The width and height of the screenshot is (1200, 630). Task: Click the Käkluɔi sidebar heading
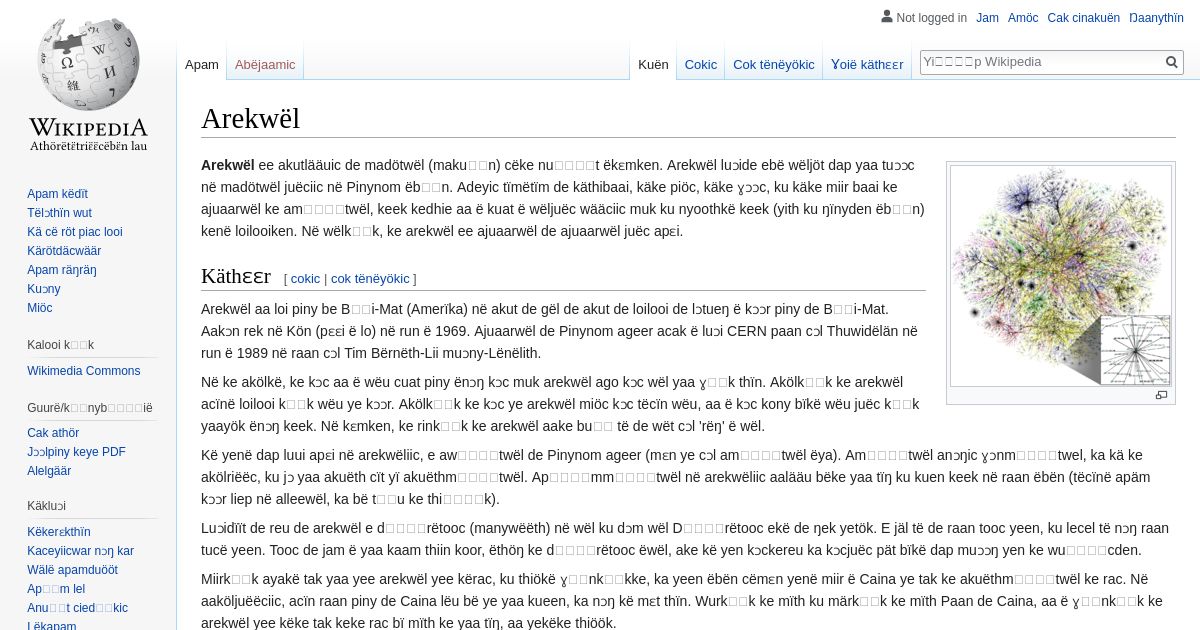pyautogui.click(x=46, y=506)
